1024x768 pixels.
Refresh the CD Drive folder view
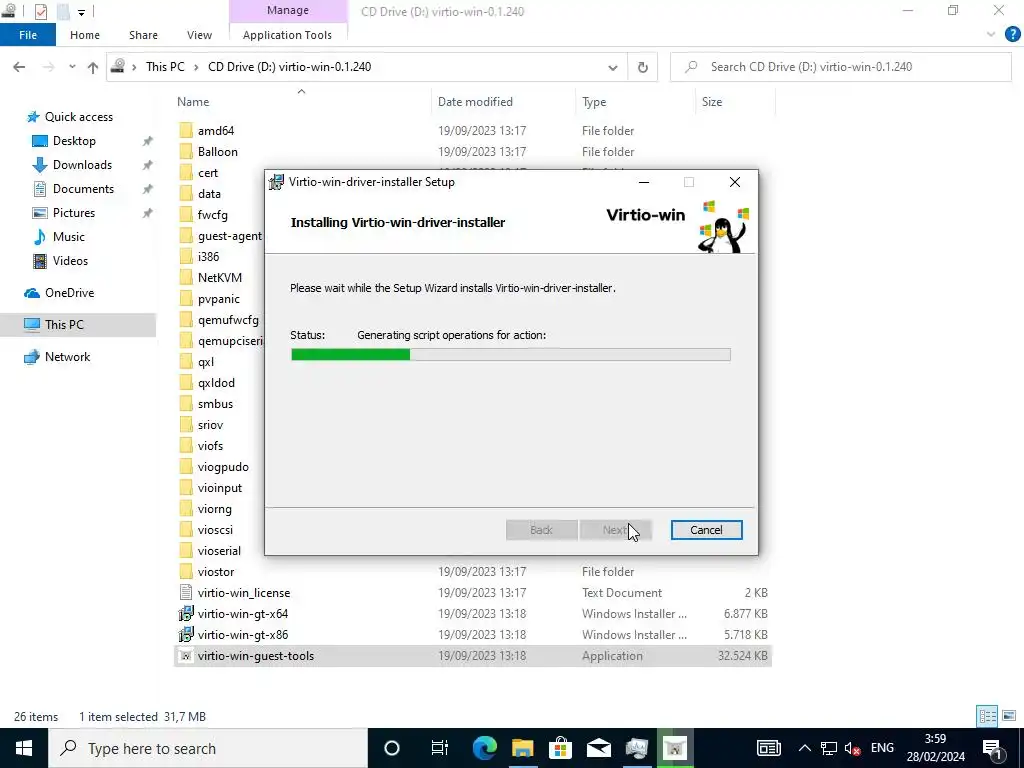pyautogui.click(x=643, y=67)
